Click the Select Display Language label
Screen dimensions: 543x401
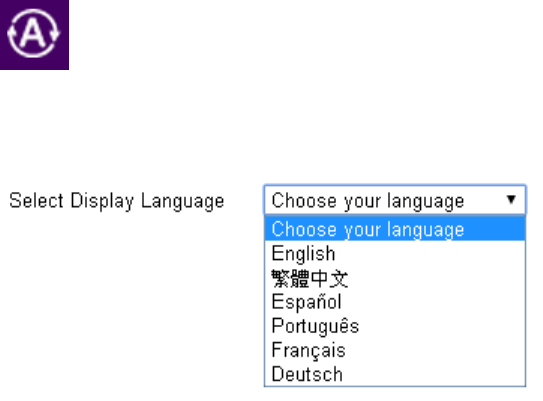(x=117, y=201)
